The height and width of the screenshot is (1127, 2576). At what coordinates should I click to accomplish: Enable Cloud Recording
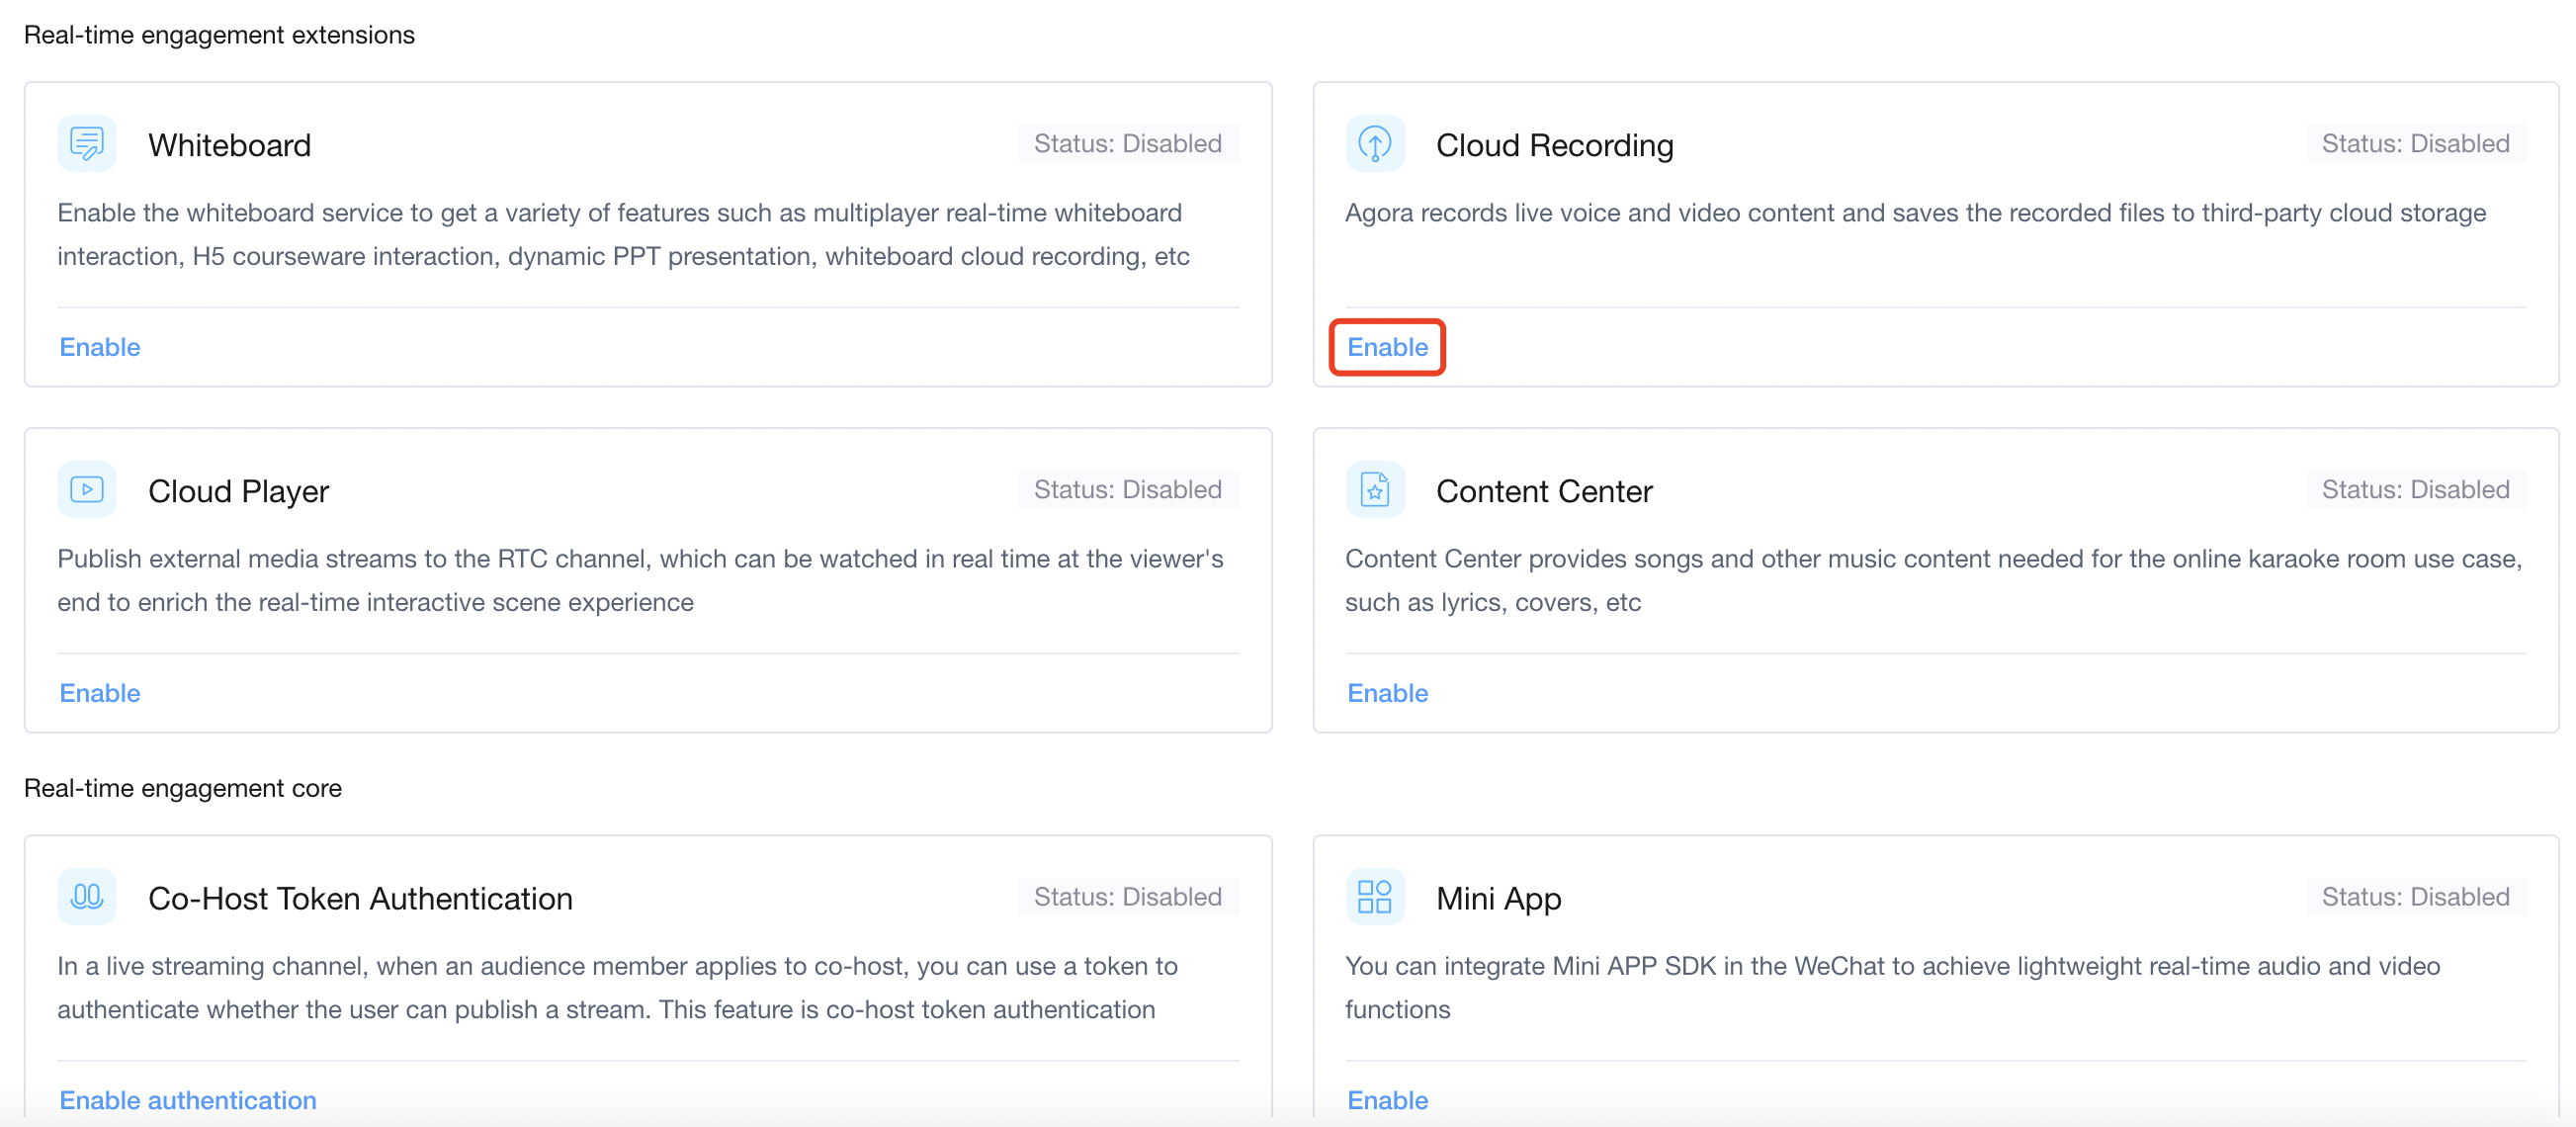1387,347
